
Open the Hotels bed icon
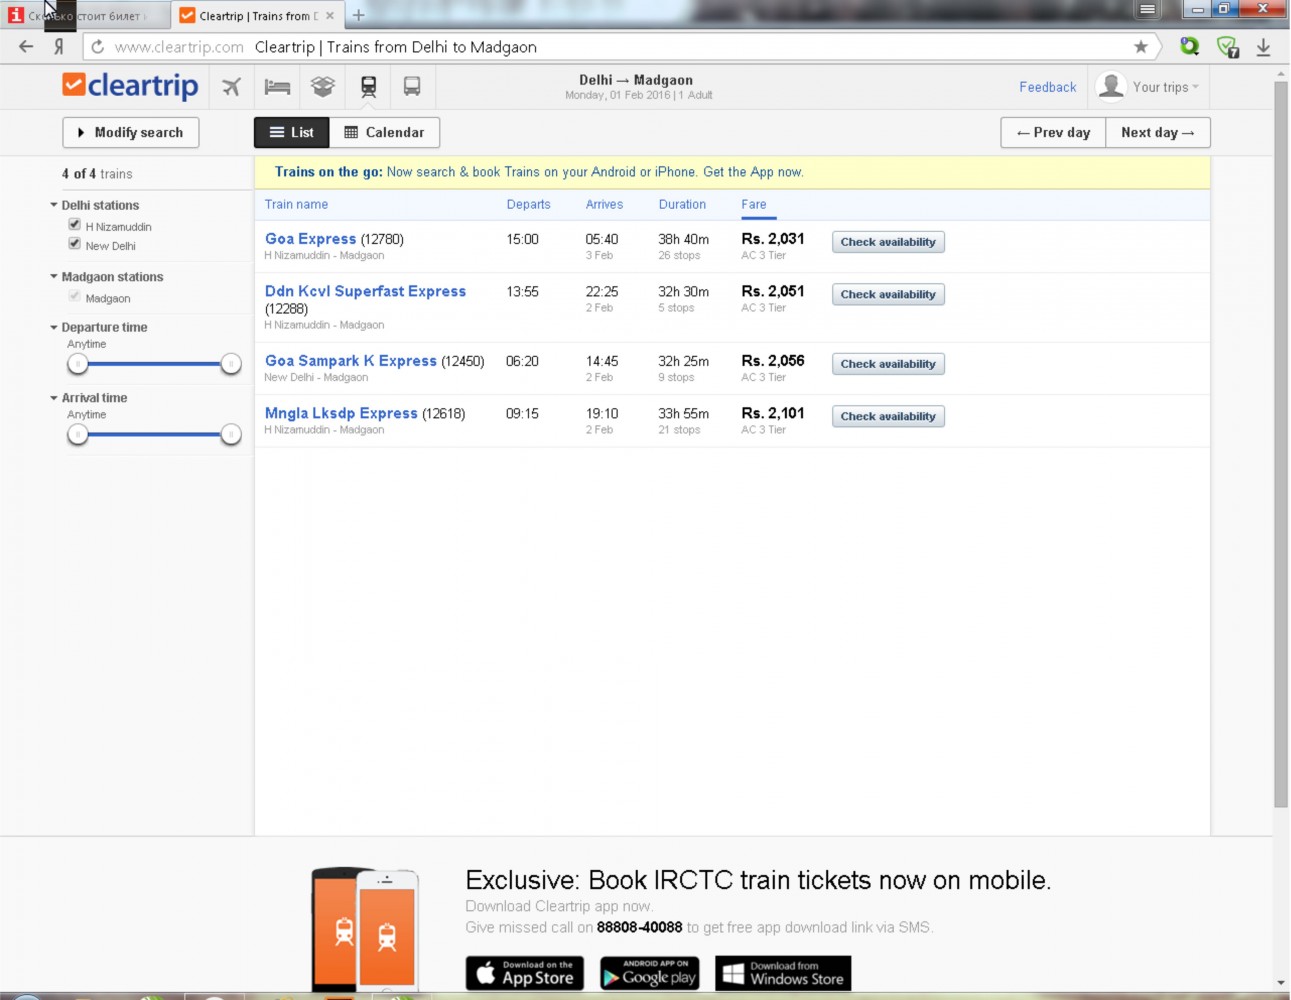277,87
